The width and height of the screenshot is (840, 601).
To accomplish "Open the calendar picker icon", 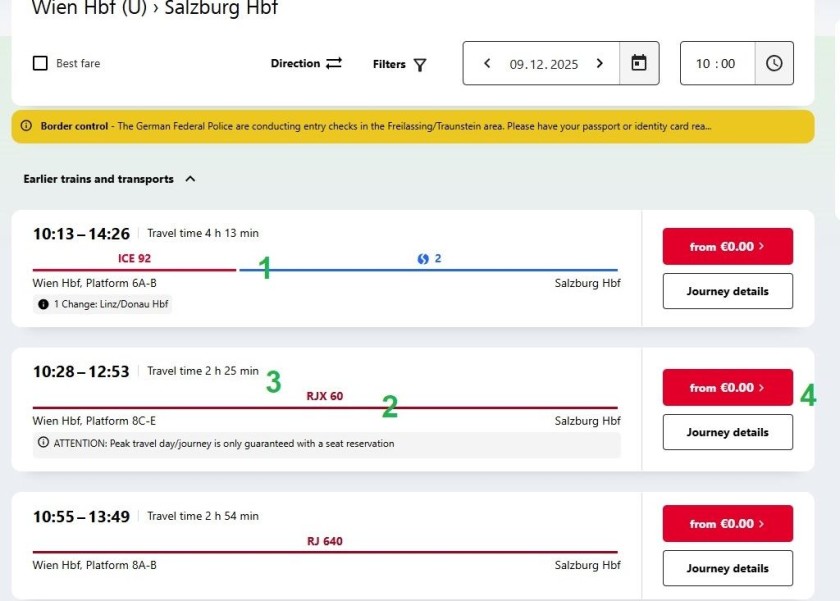I will click(641, 62).
